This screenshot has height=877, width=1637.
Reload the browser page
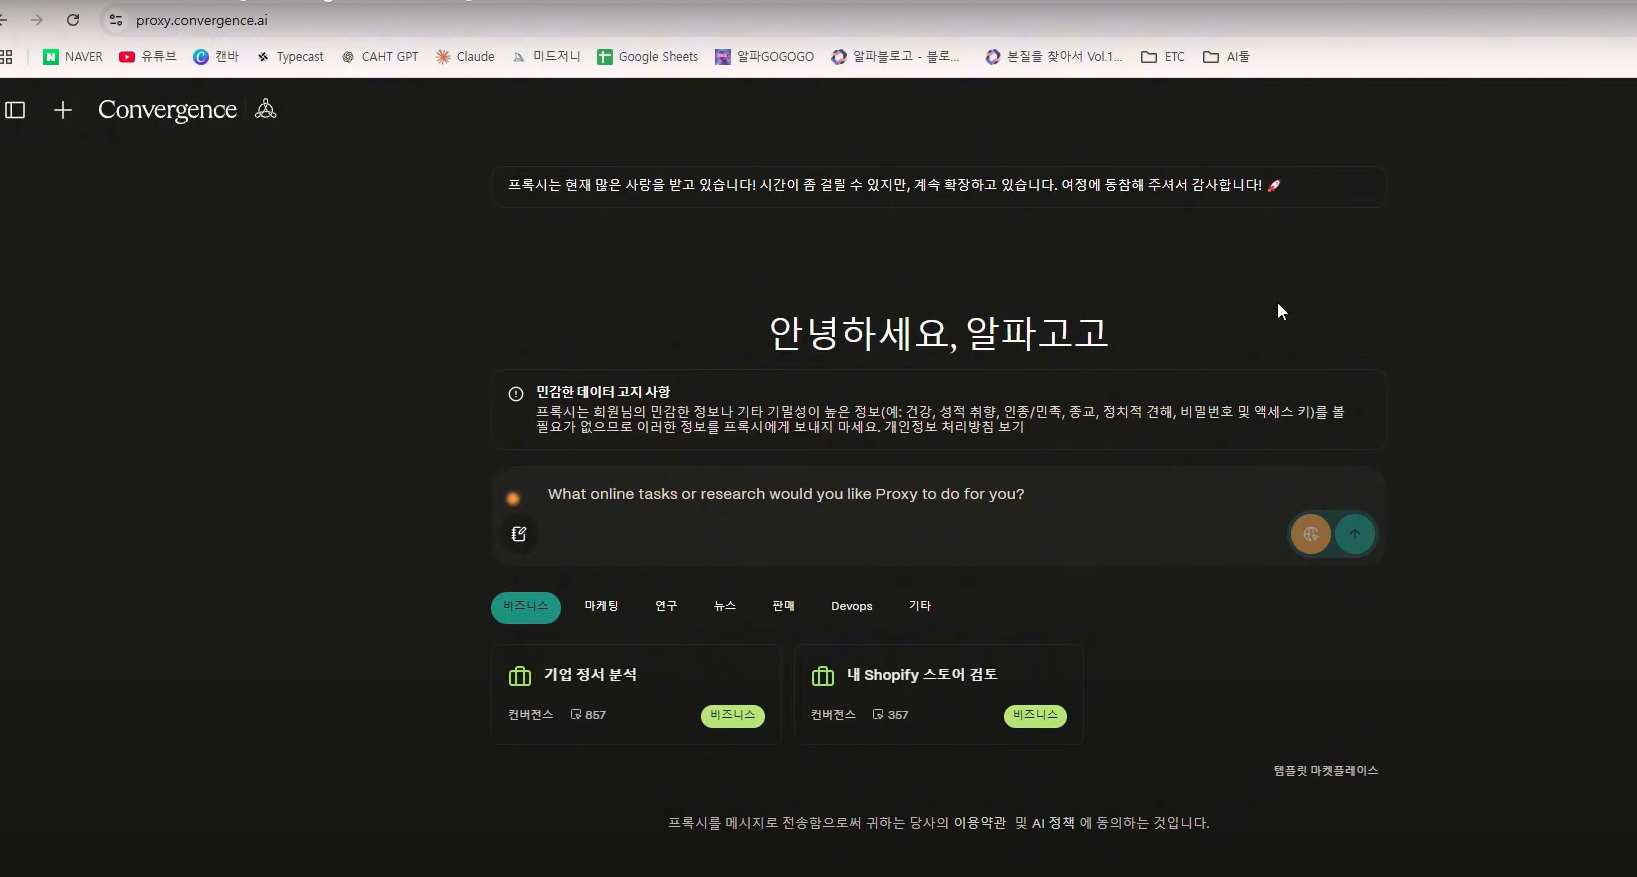point(73,20)
